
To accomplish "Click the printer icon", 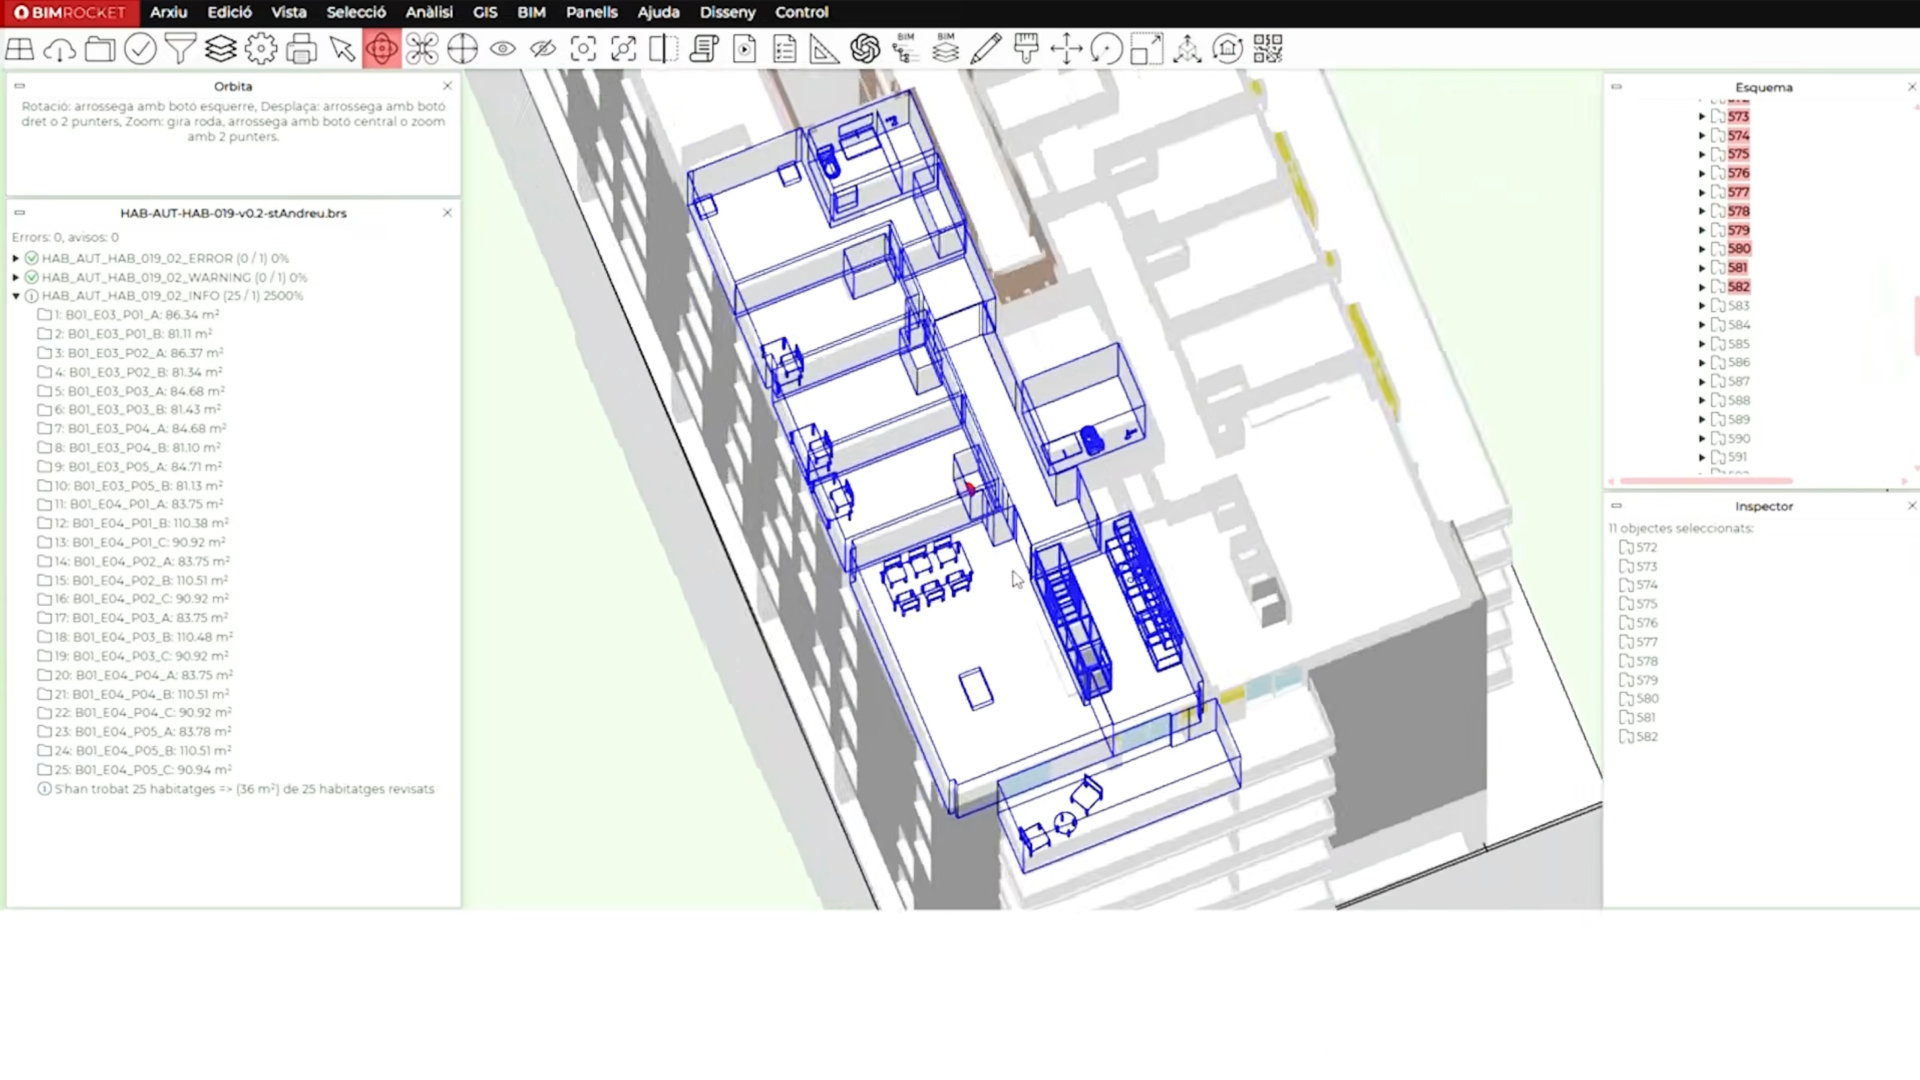I will click(x=301, y=49).
